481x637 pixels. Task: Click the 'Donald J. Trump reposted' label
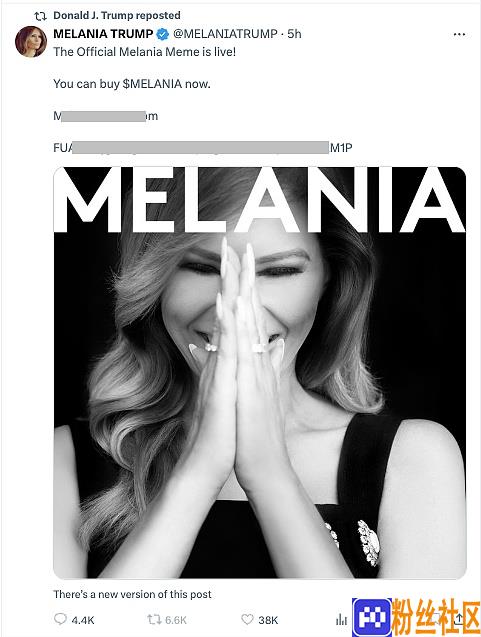pyautogui.click(x=117, y=15)
